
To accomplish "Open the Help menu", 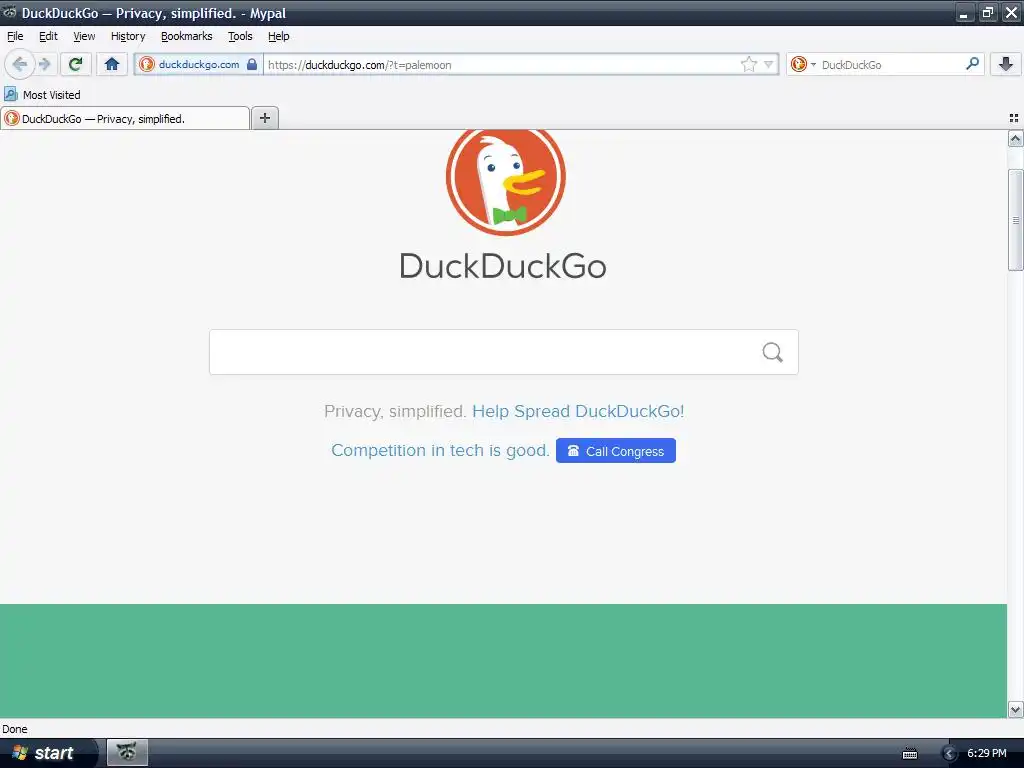I will pyautogui.click(x=278, y=36).
